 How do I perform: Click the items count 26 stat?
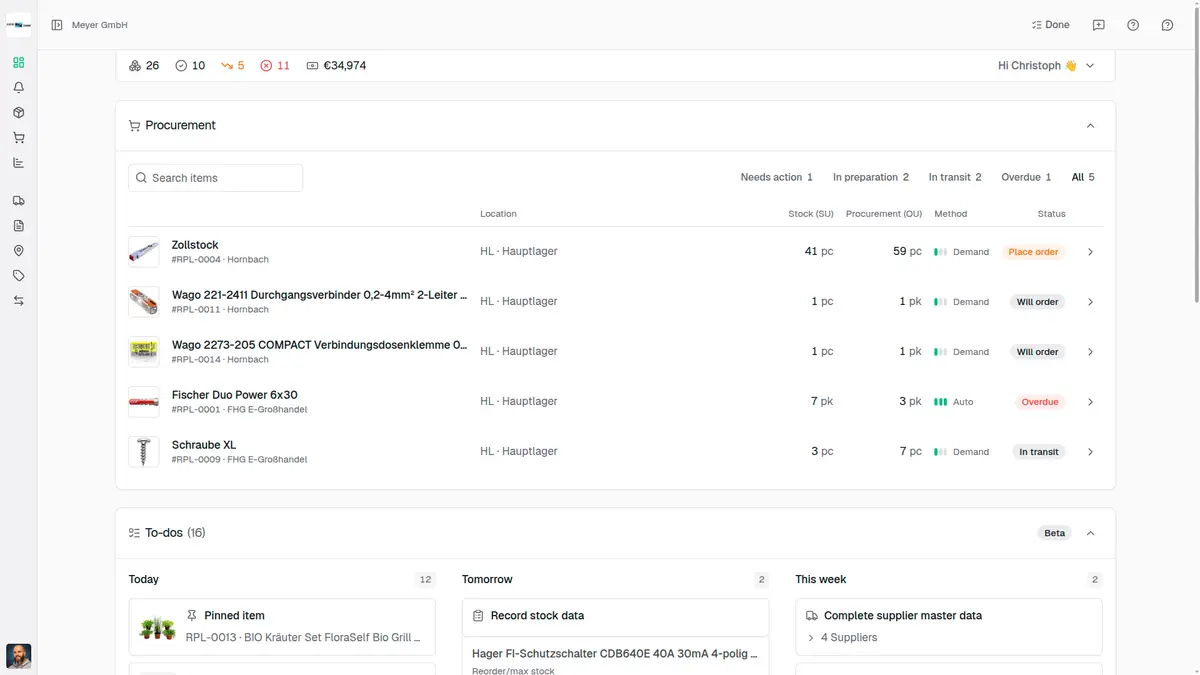tap(144, 66)
